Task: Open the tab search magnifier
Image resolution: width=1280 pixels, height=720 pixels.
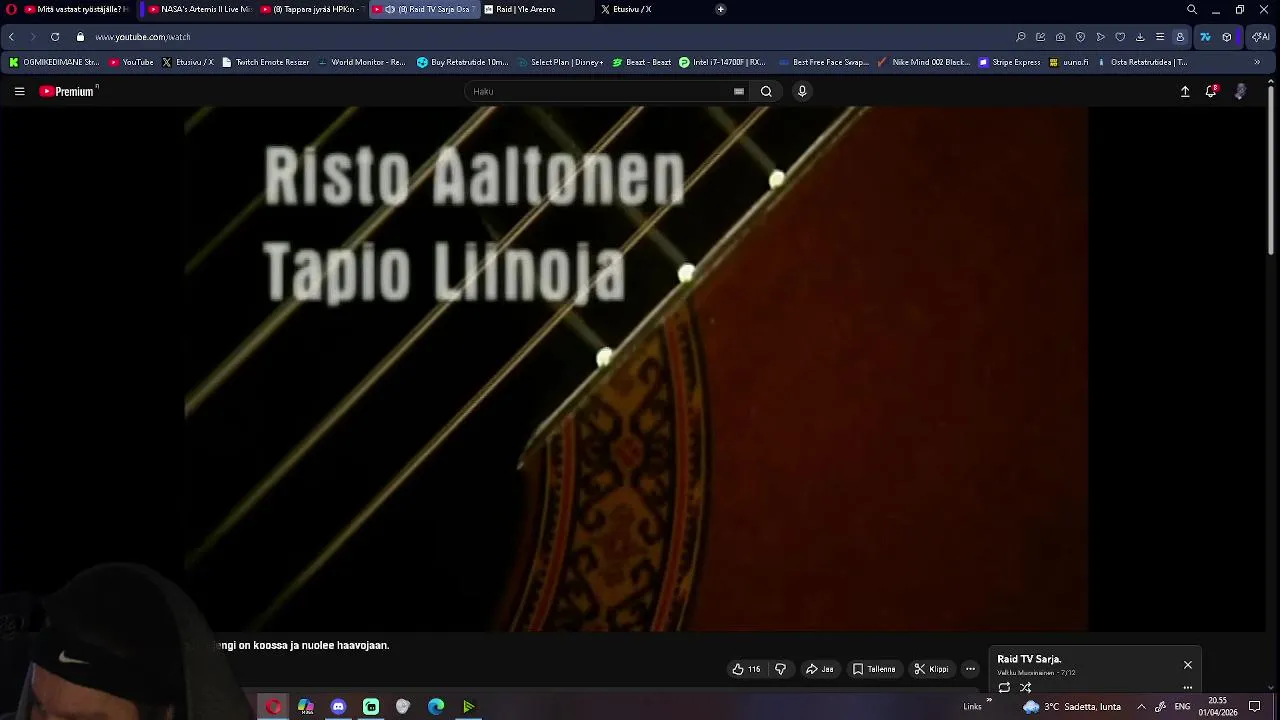Action: point(1192,9)
